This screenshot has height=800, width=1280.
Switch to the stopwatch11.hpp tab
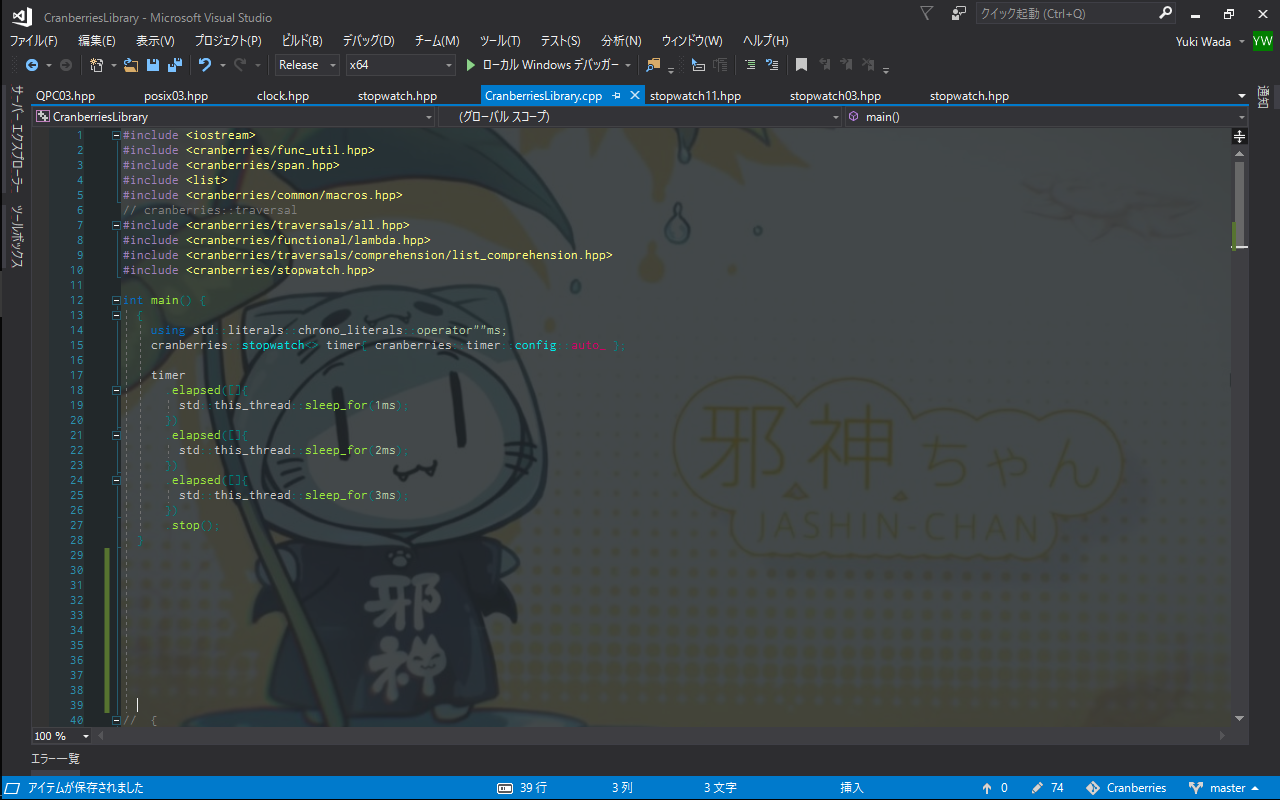coord(695,96)
